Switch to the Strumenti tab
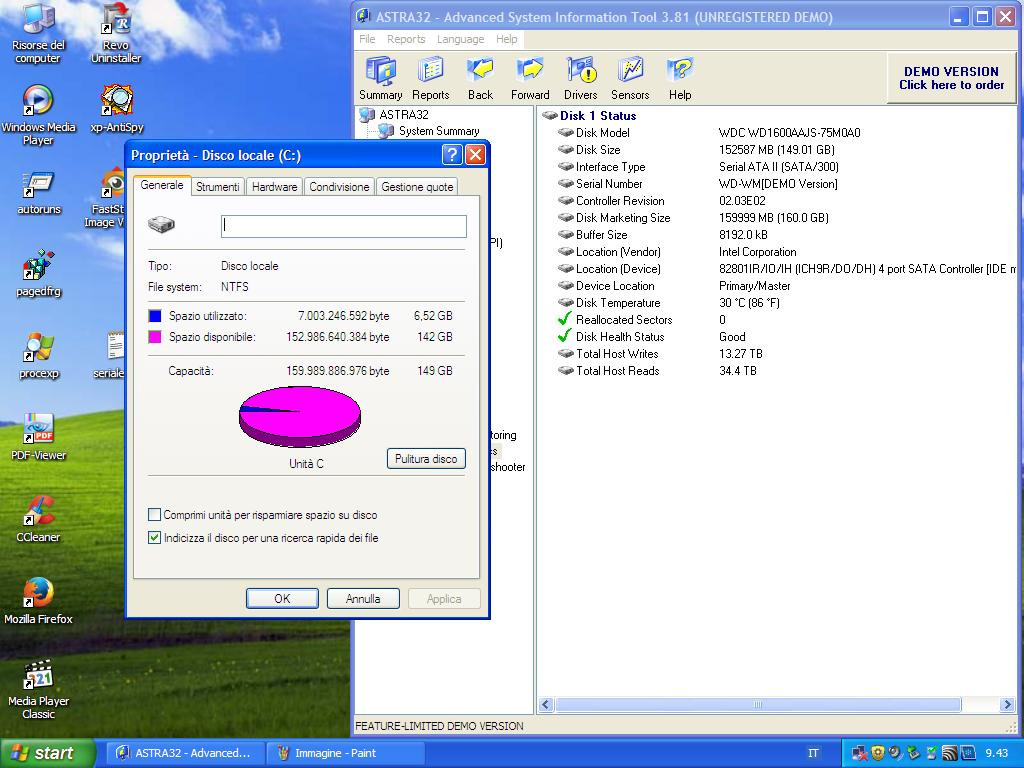 217,187
